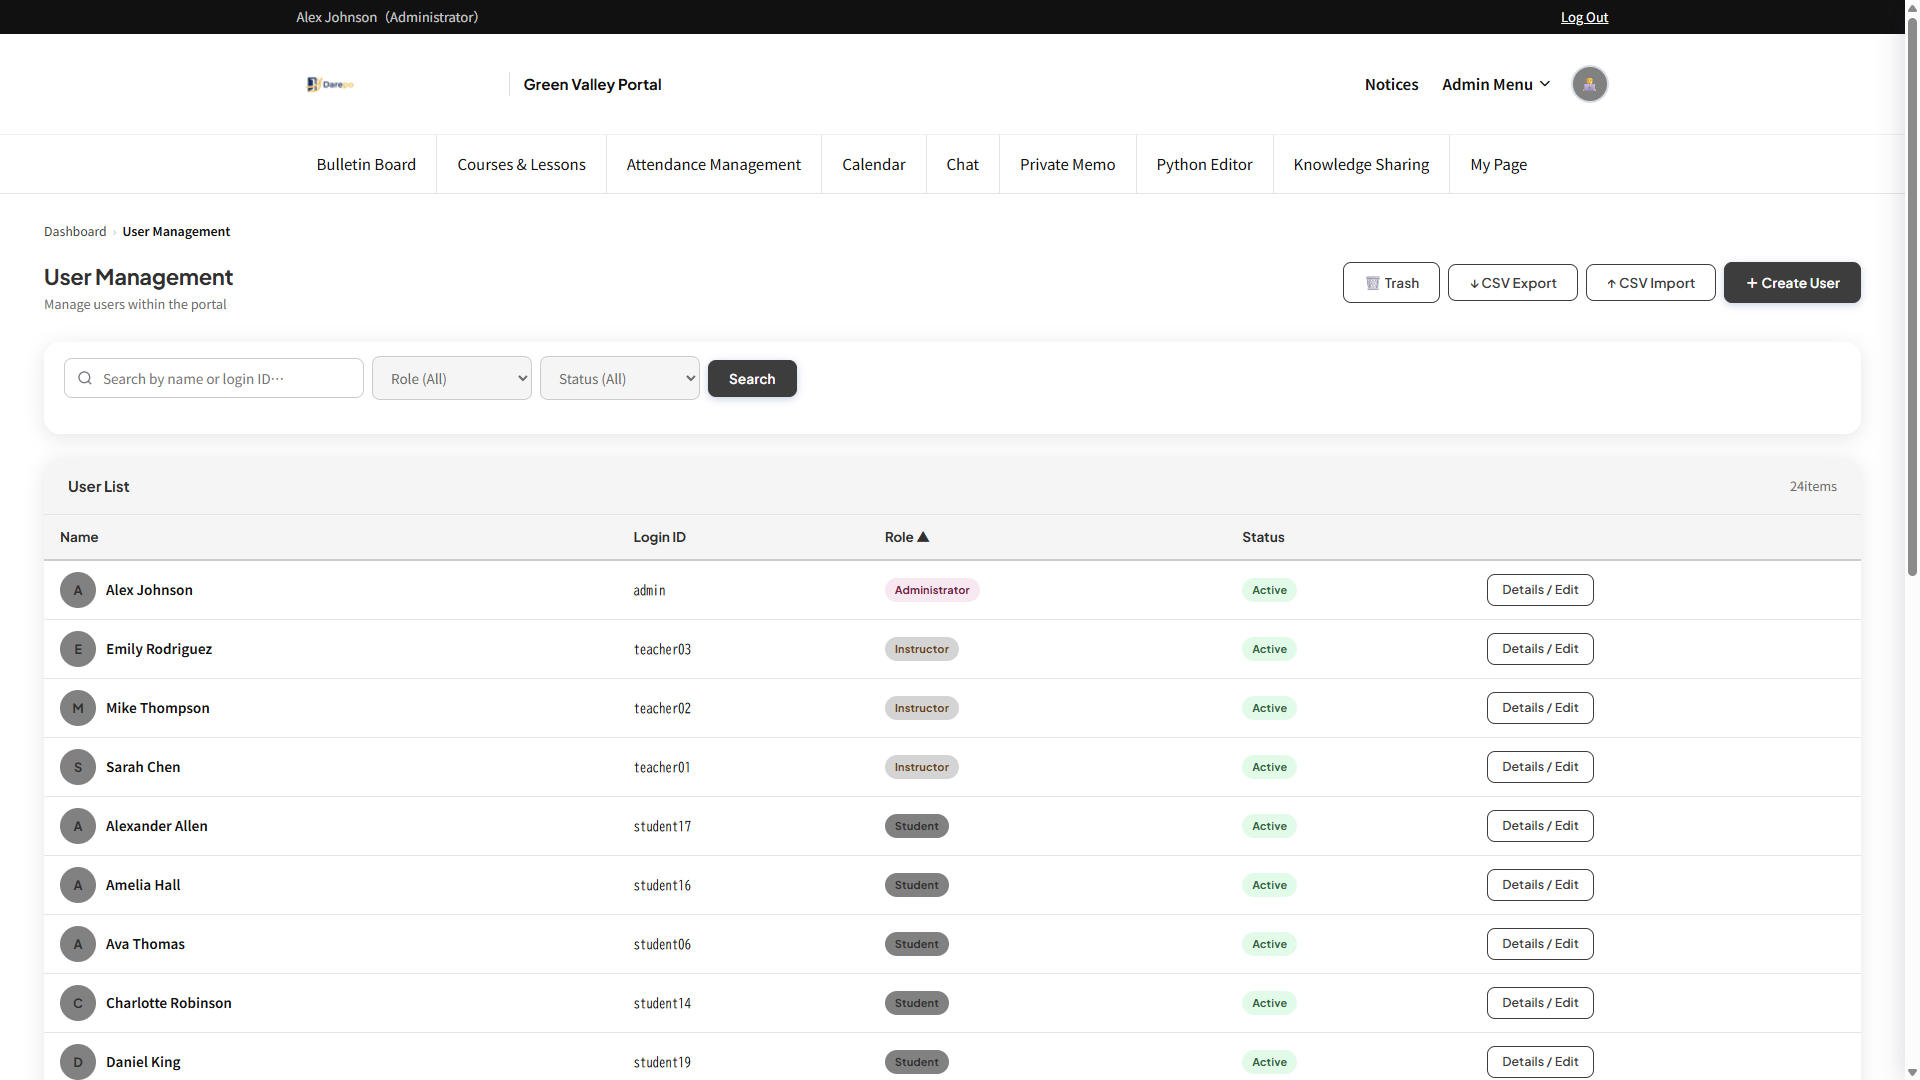Click Create User button

pyautogui.click(x=1792, y=283)
